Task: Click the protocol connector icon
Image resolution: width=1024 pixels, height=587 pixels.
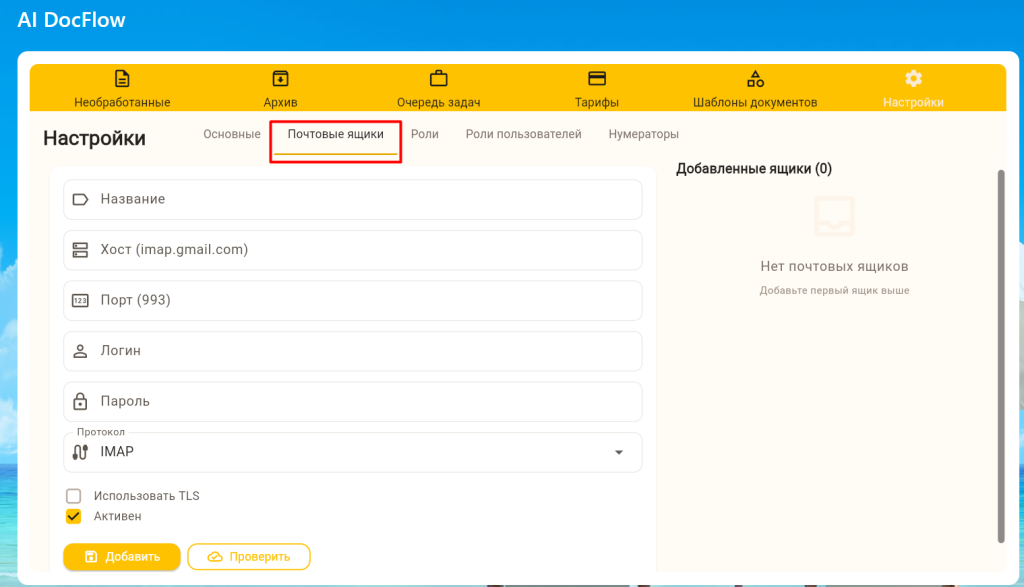Action: tap(81, 452)
